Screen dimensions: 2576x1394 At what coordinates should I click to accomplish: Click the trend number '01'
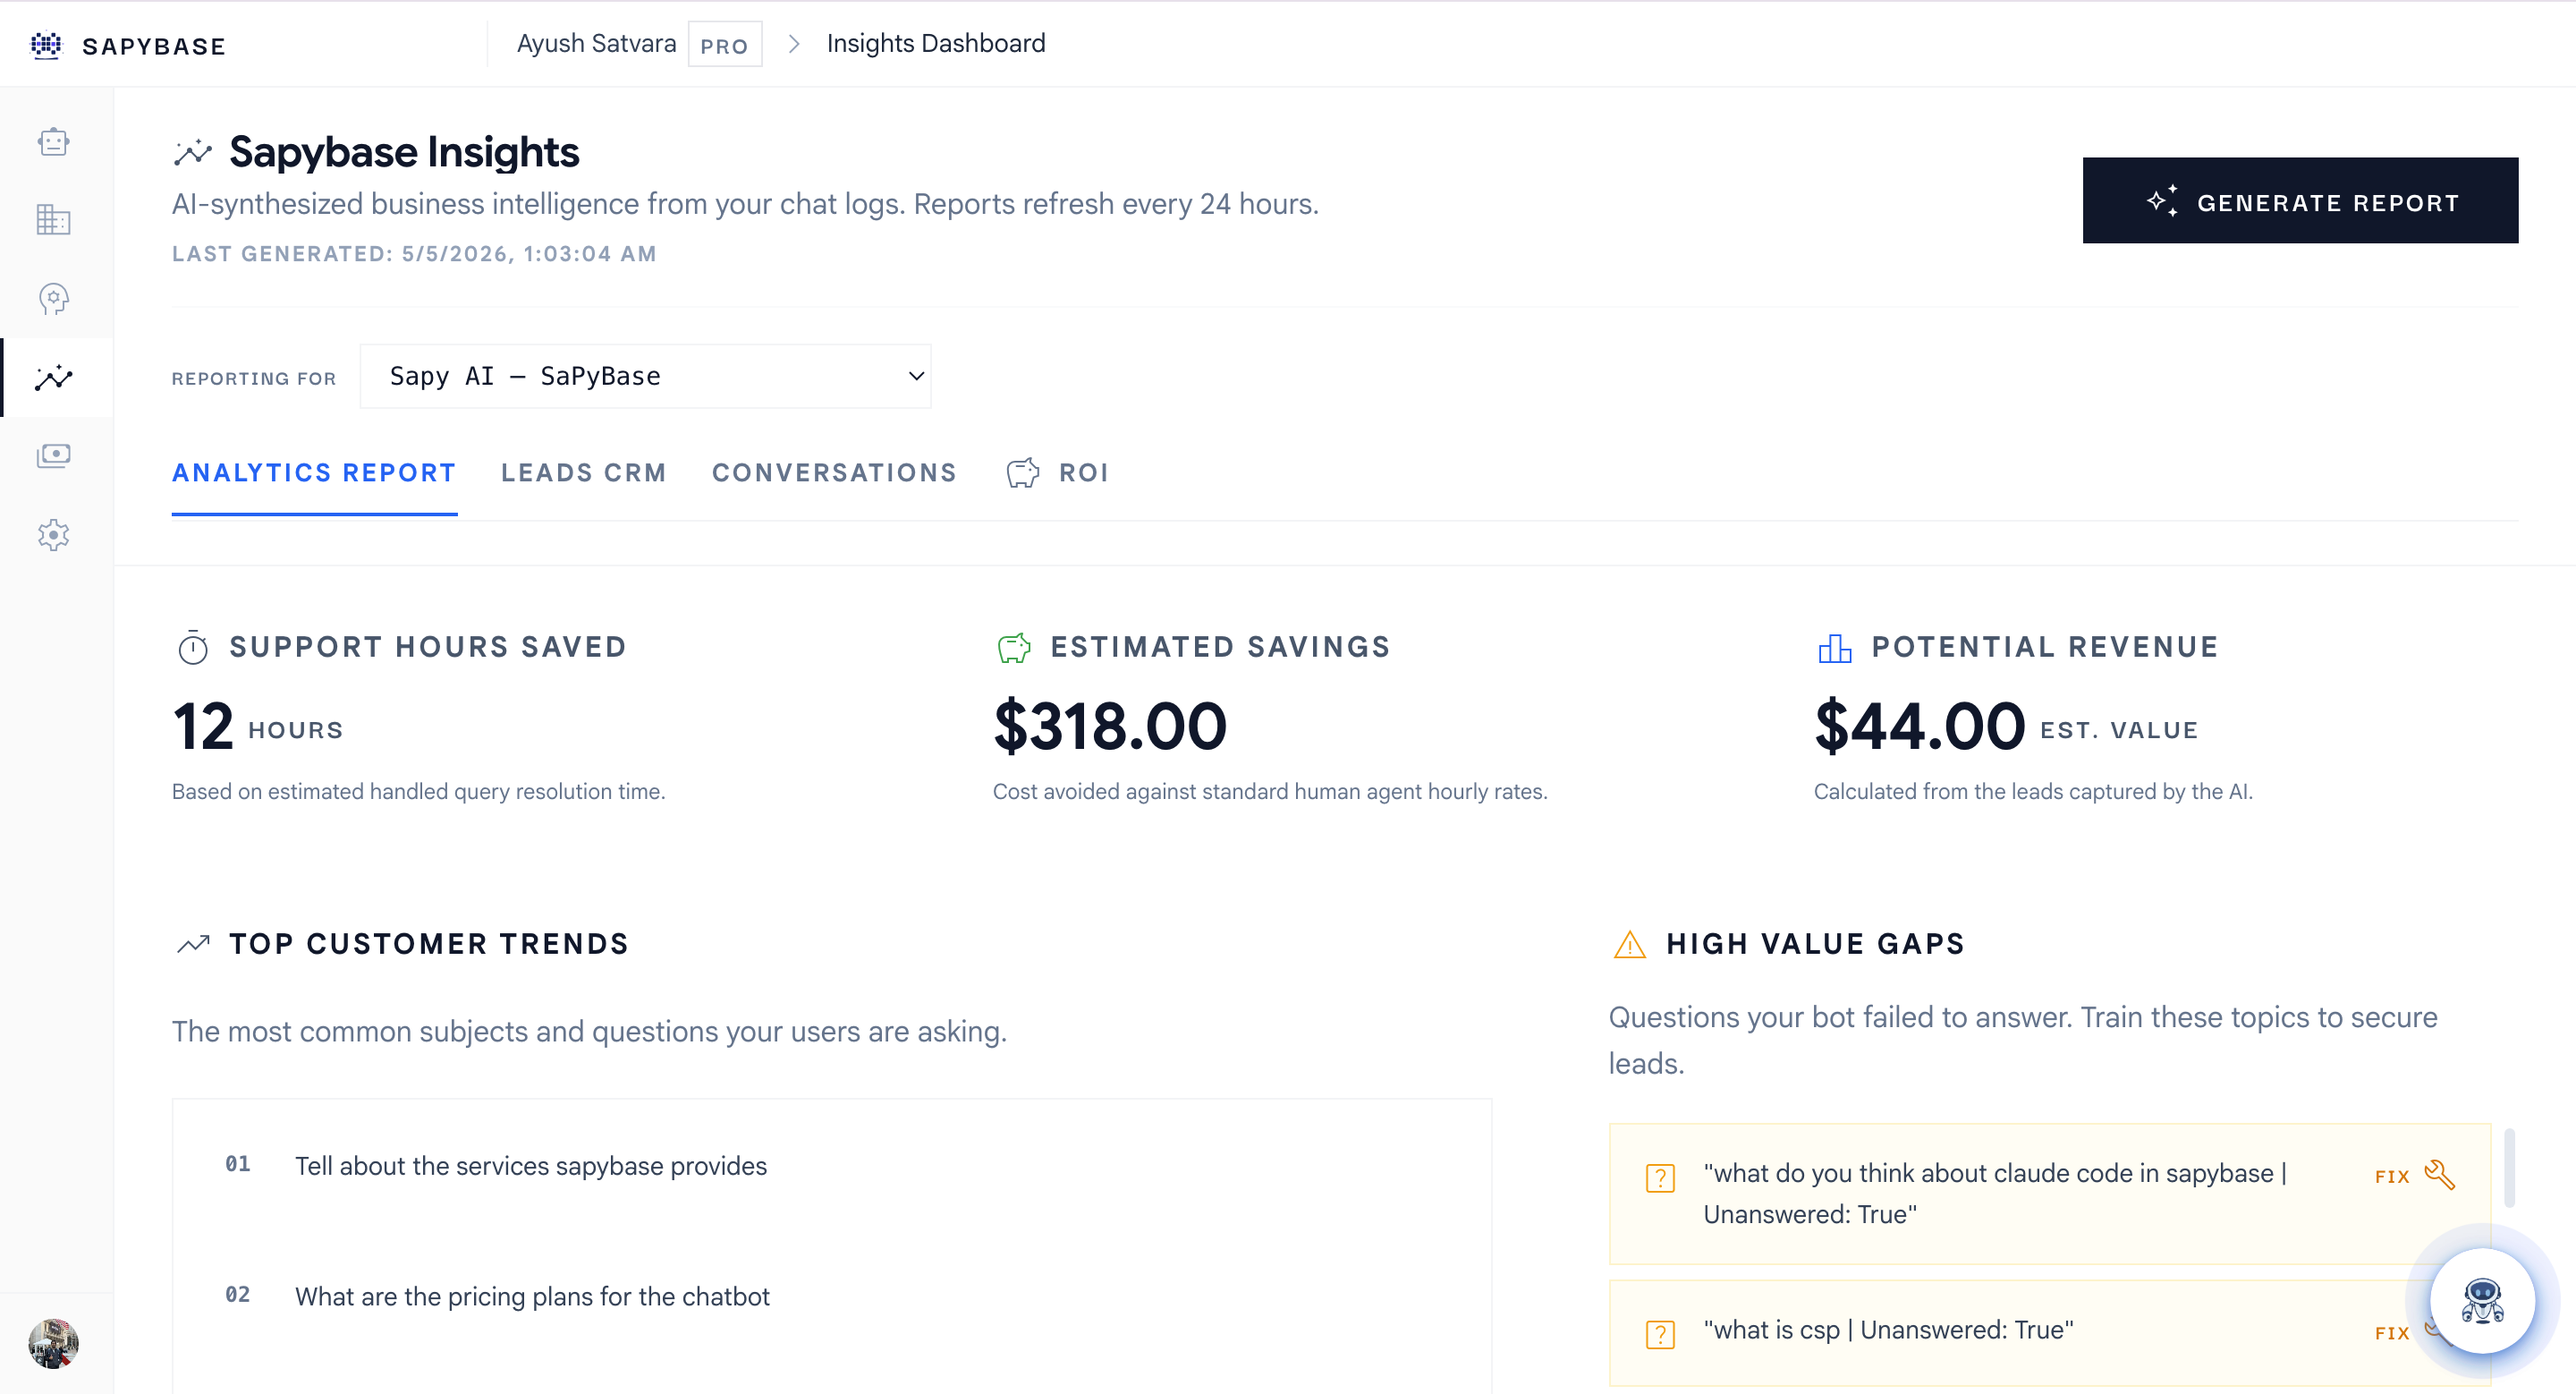click(x=237, y=1164)
